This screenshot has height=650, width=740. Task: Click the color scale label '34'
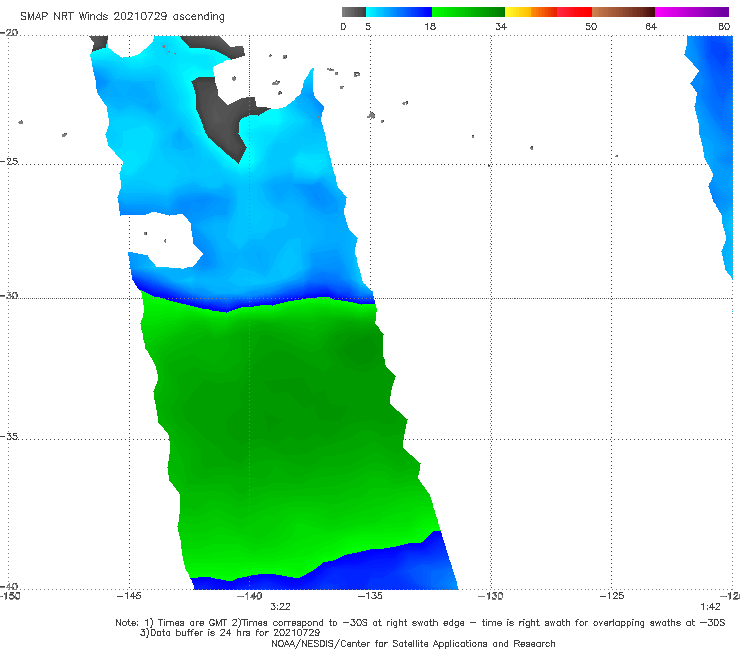(x=501, y=26)
